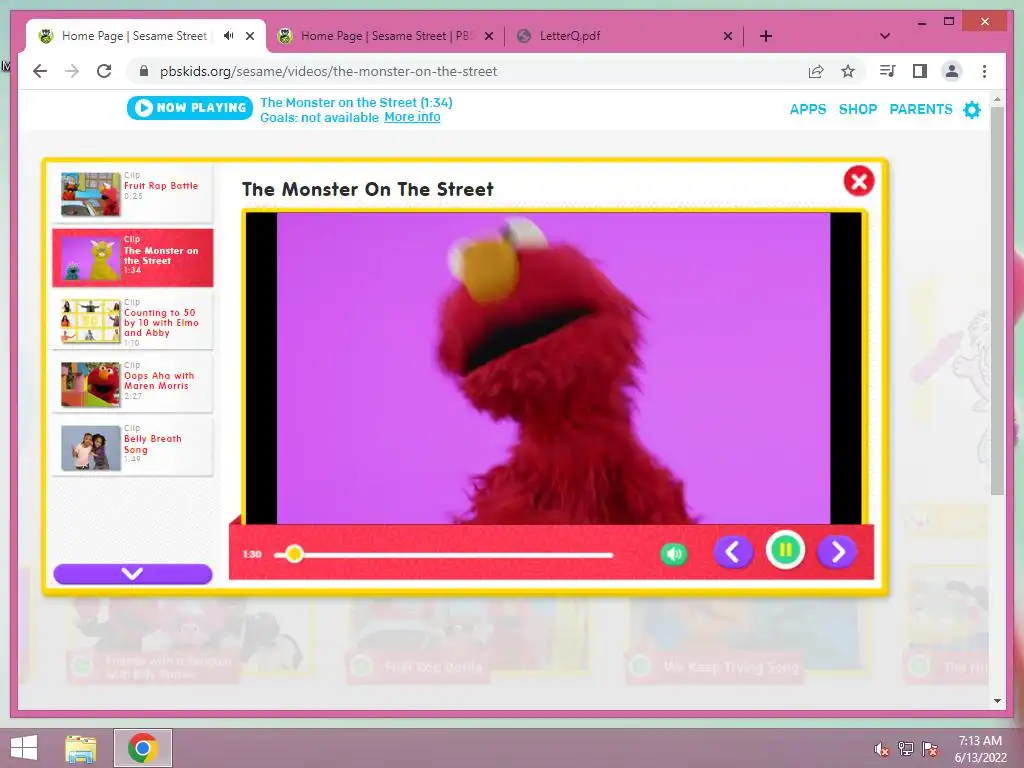The height and width of the screenshot is (768, 1024).
Task: Play the Belly Breath Song clip
Action: click(133, 447)
